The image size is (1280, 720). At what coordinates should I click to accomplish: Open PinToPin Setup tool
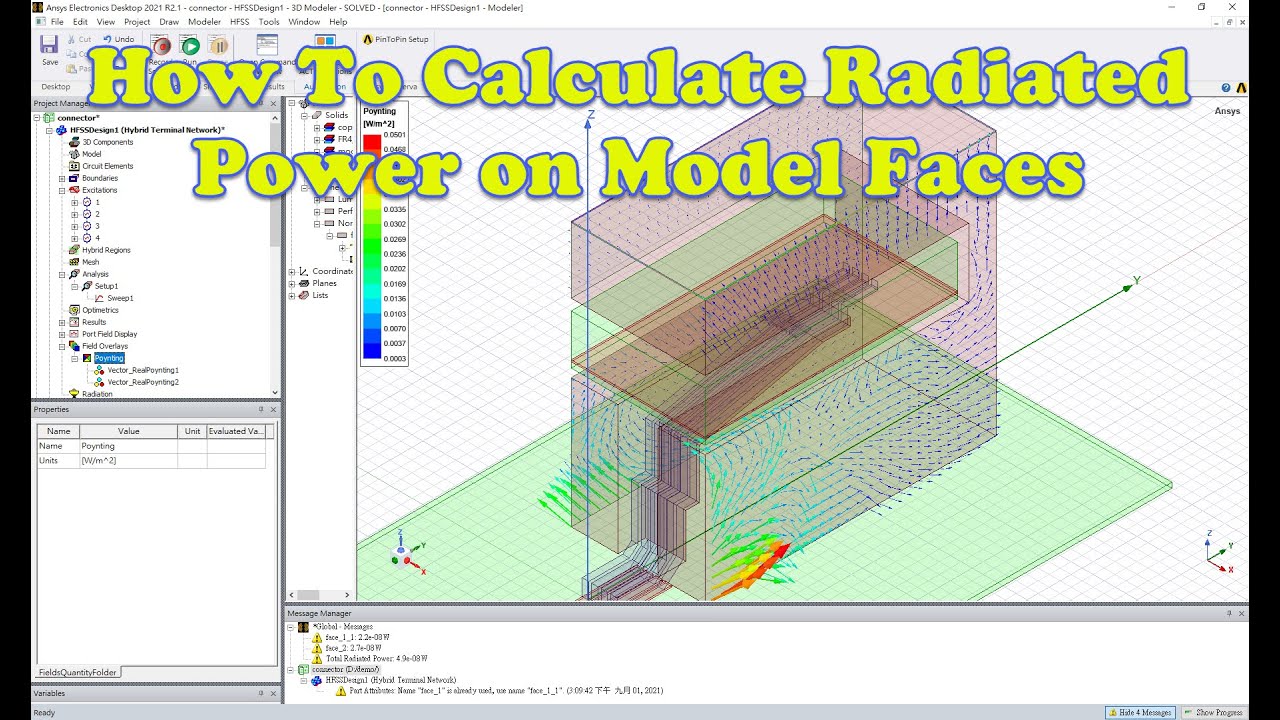[396, 39]
